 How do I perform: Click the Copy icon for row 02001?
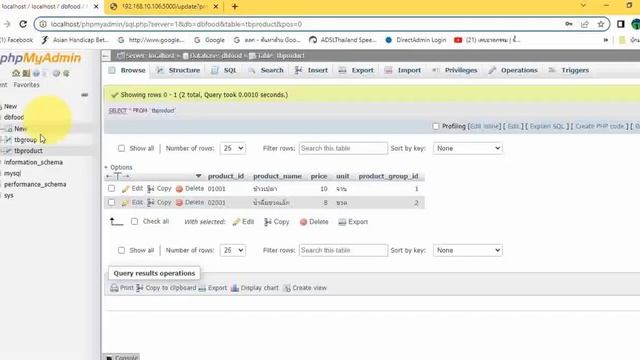coord(151,202)
